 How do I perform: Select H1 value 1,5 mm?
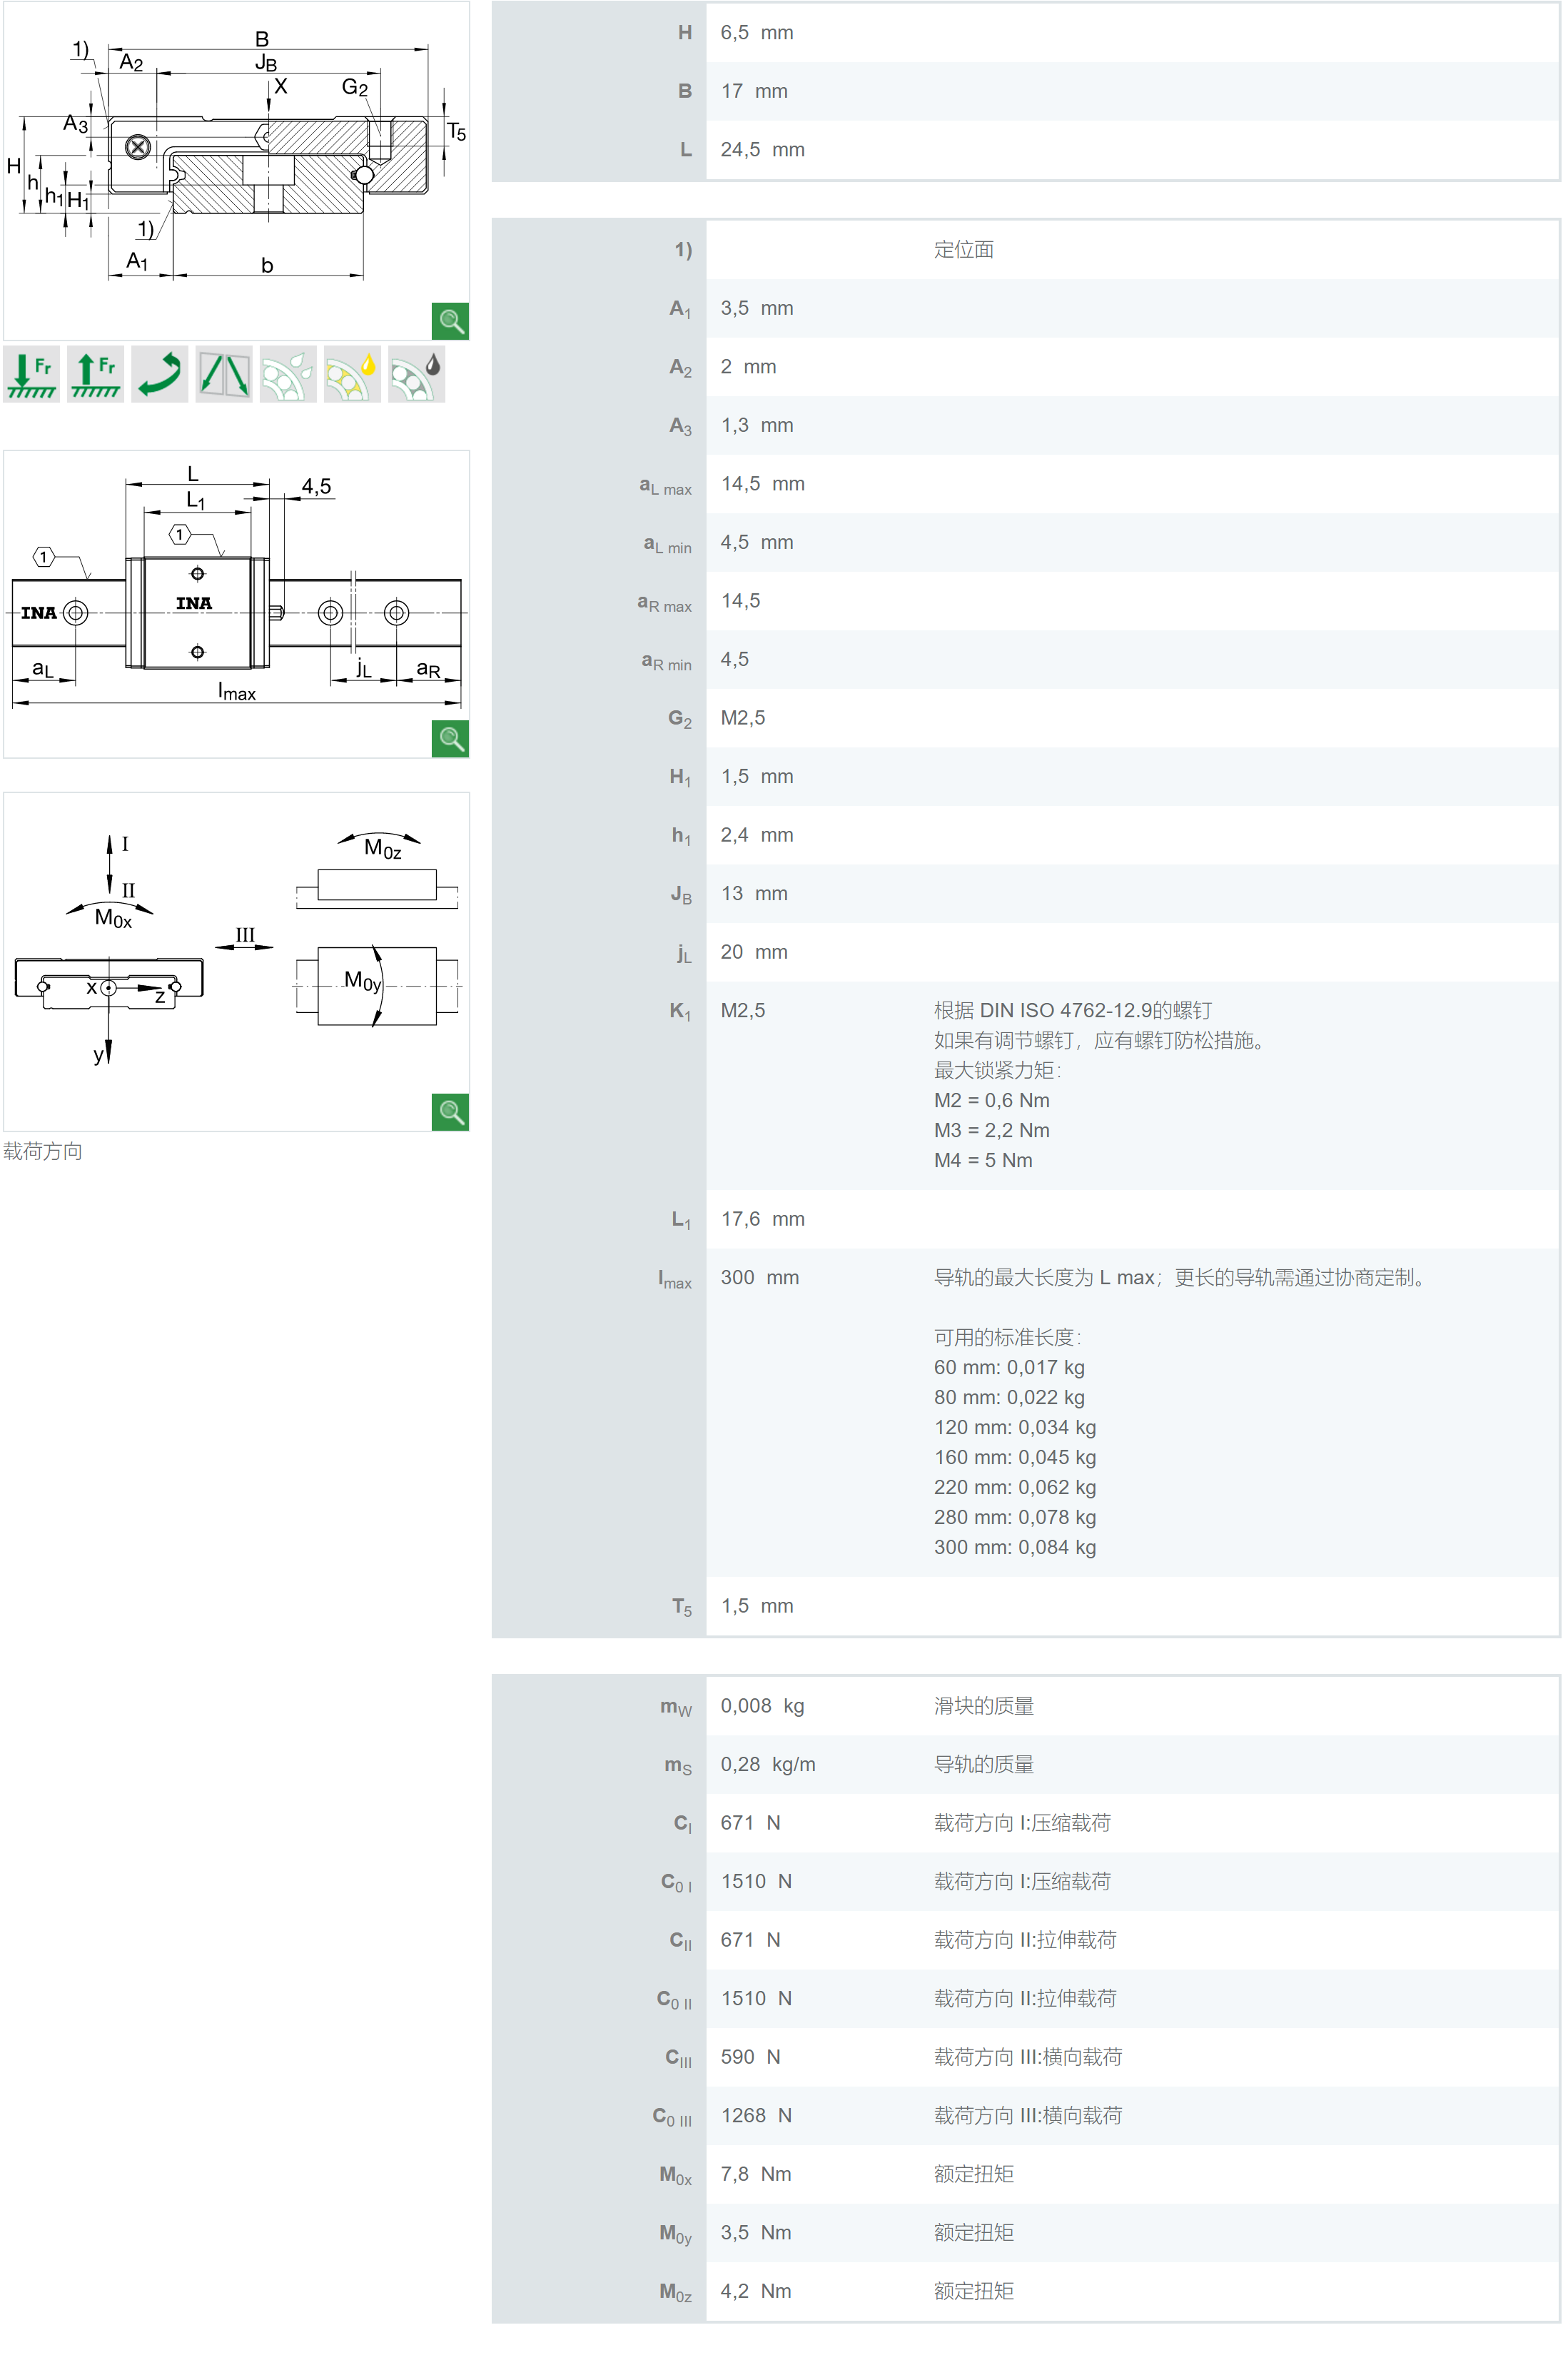(x=757, y=776)
